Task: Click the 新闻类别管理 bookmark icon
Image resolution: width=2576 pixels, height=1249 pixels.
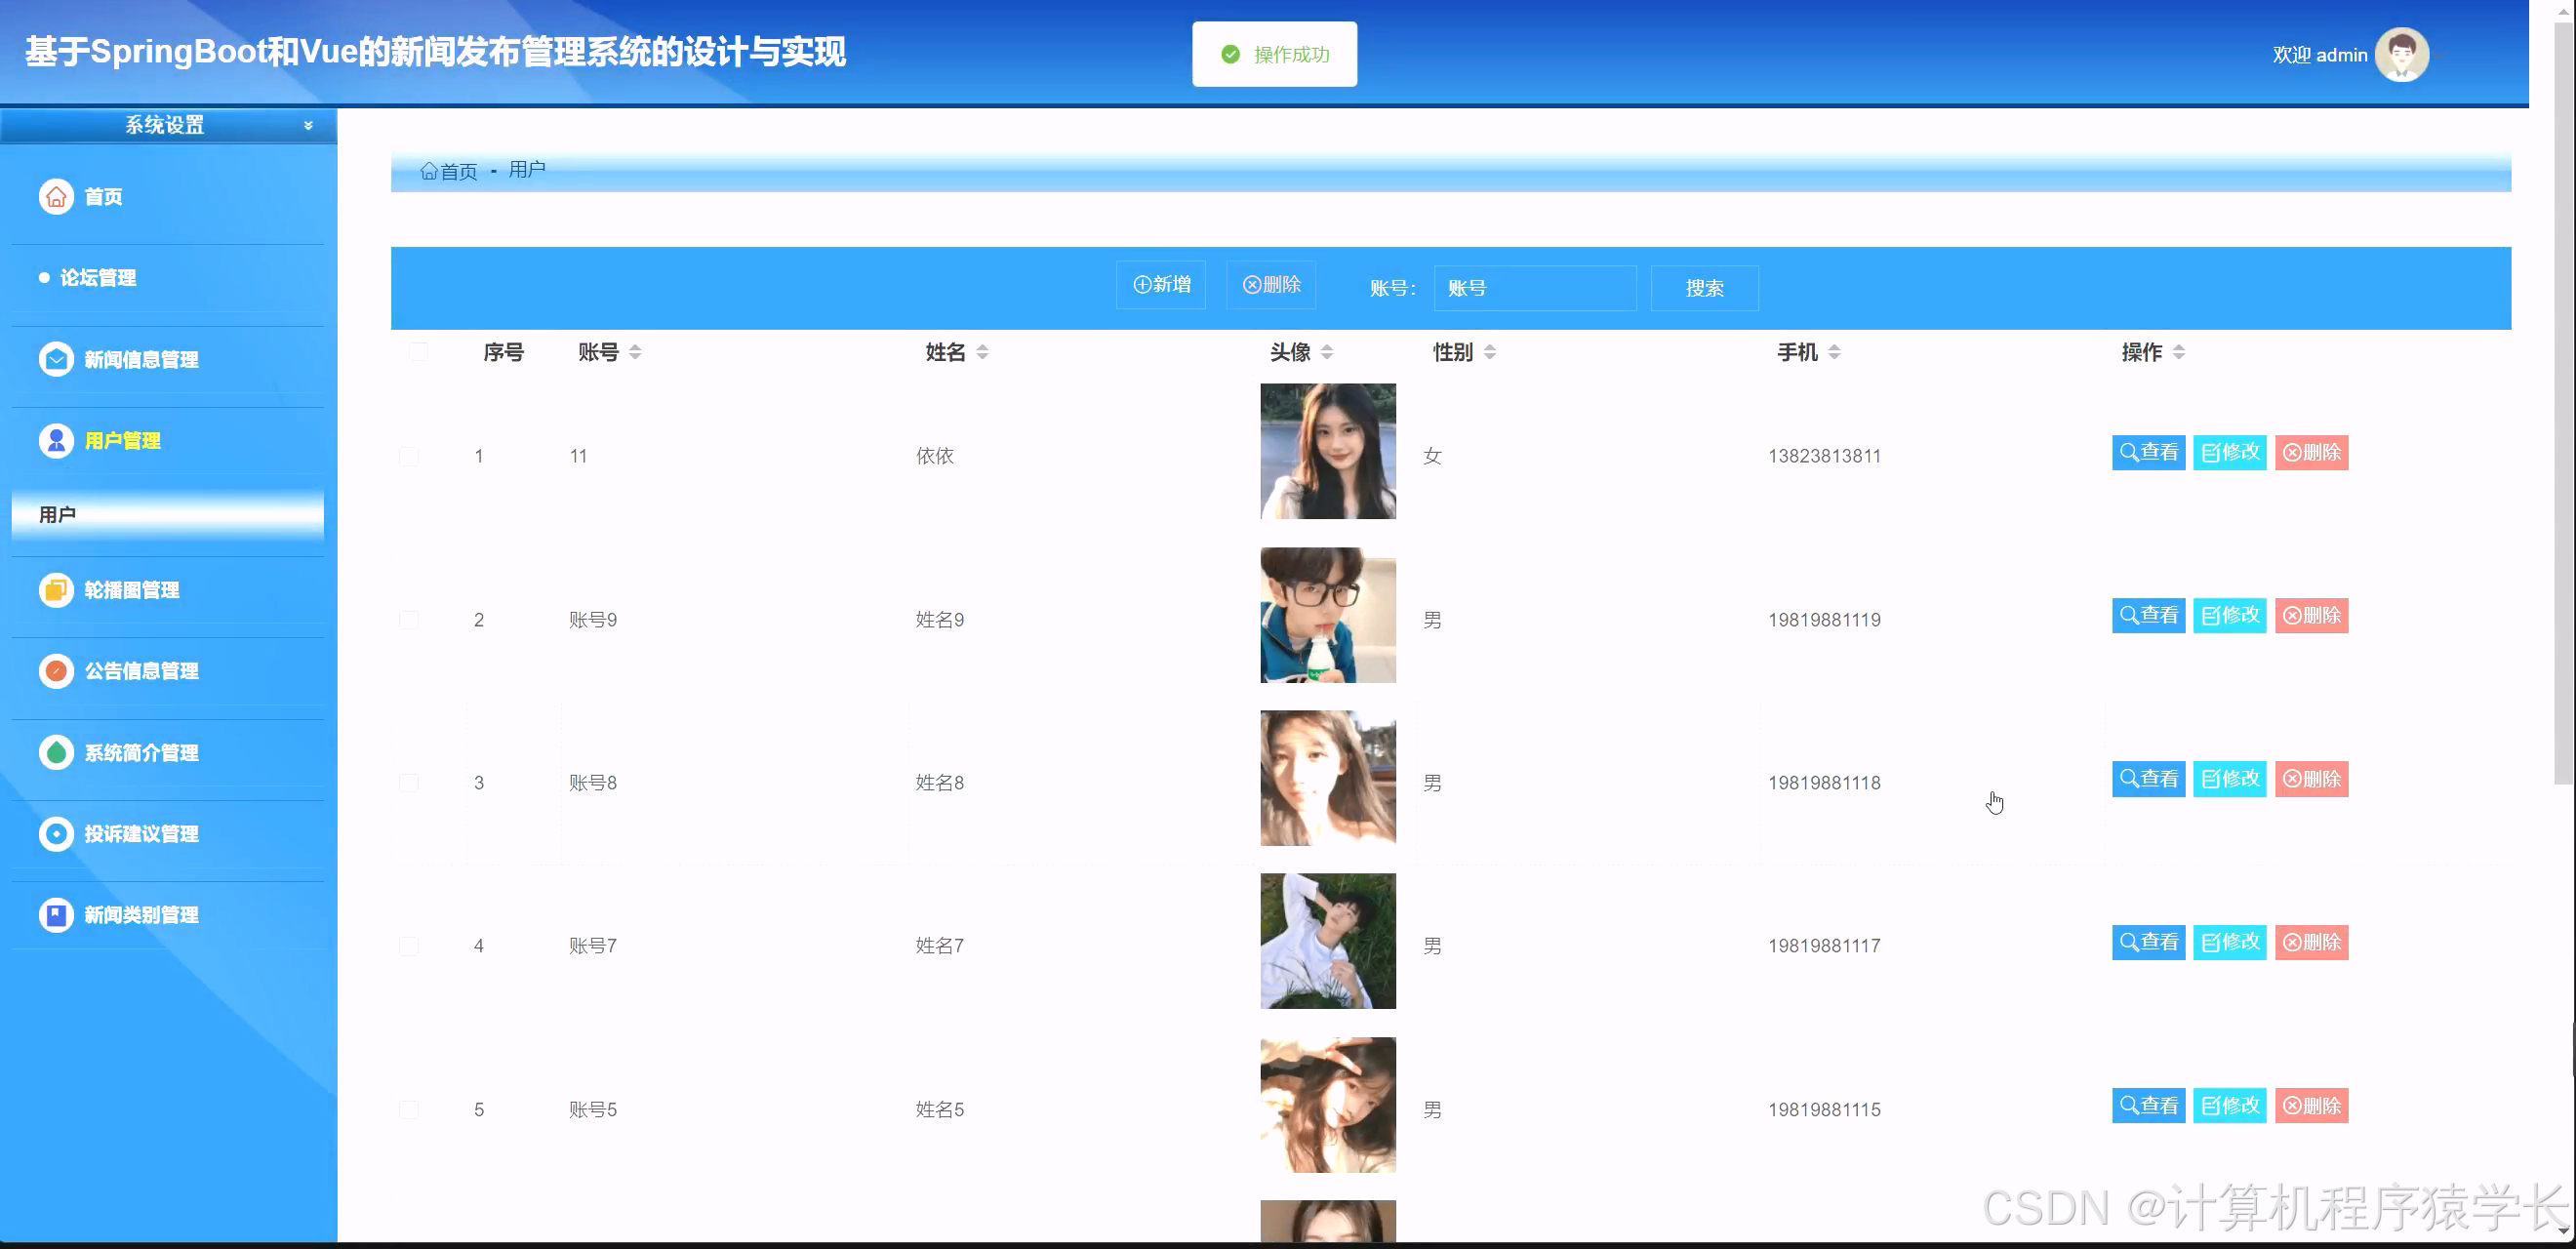Action: tap(56, 914)
